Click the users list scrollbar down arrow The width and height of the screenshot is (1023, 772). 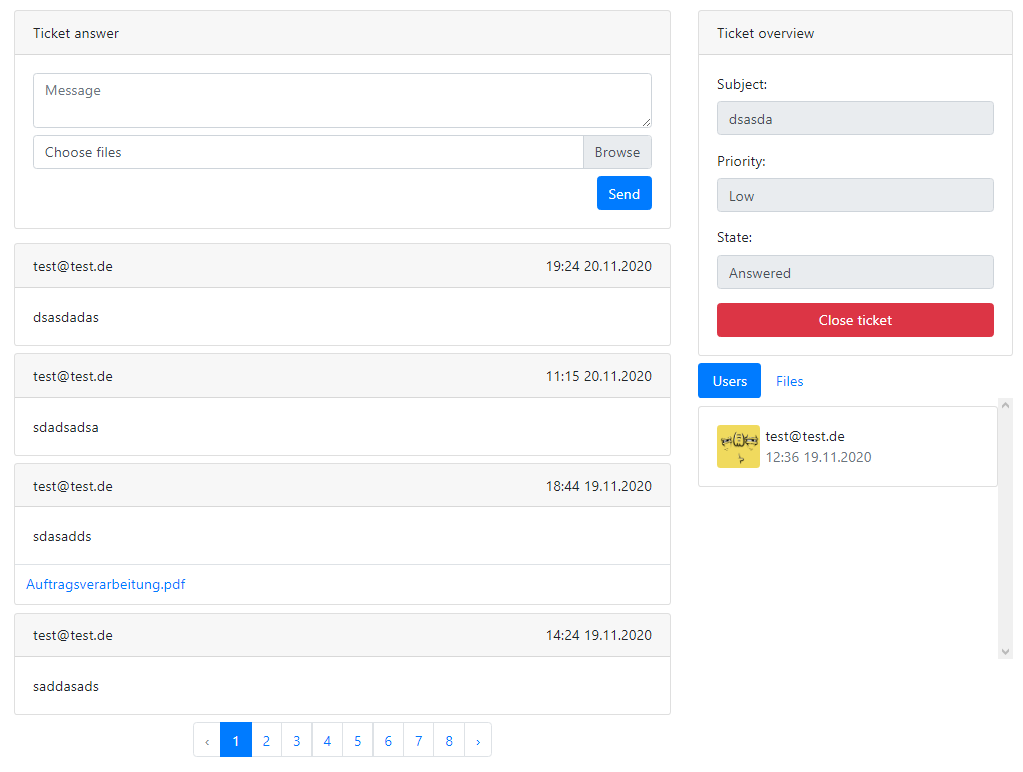point(1005,652)
